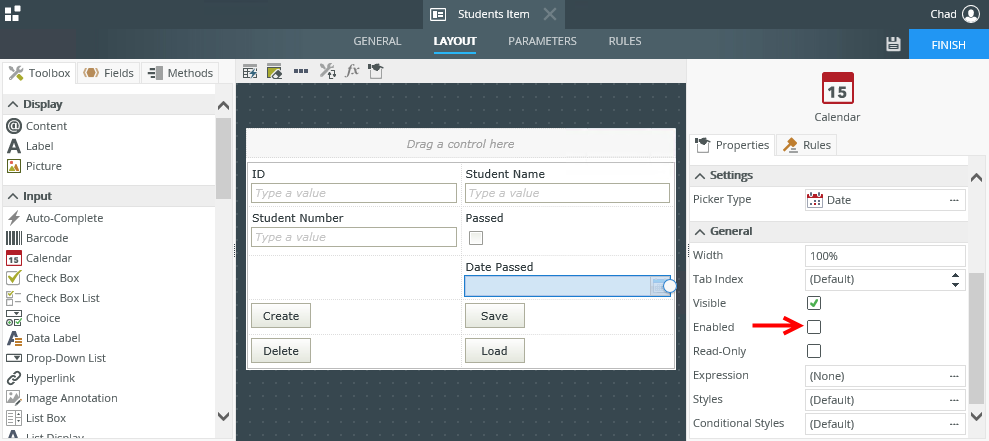Screen dimensions: 989x441
Task: Open the calendar picker on Date Passed
Action: coord(659,287)
